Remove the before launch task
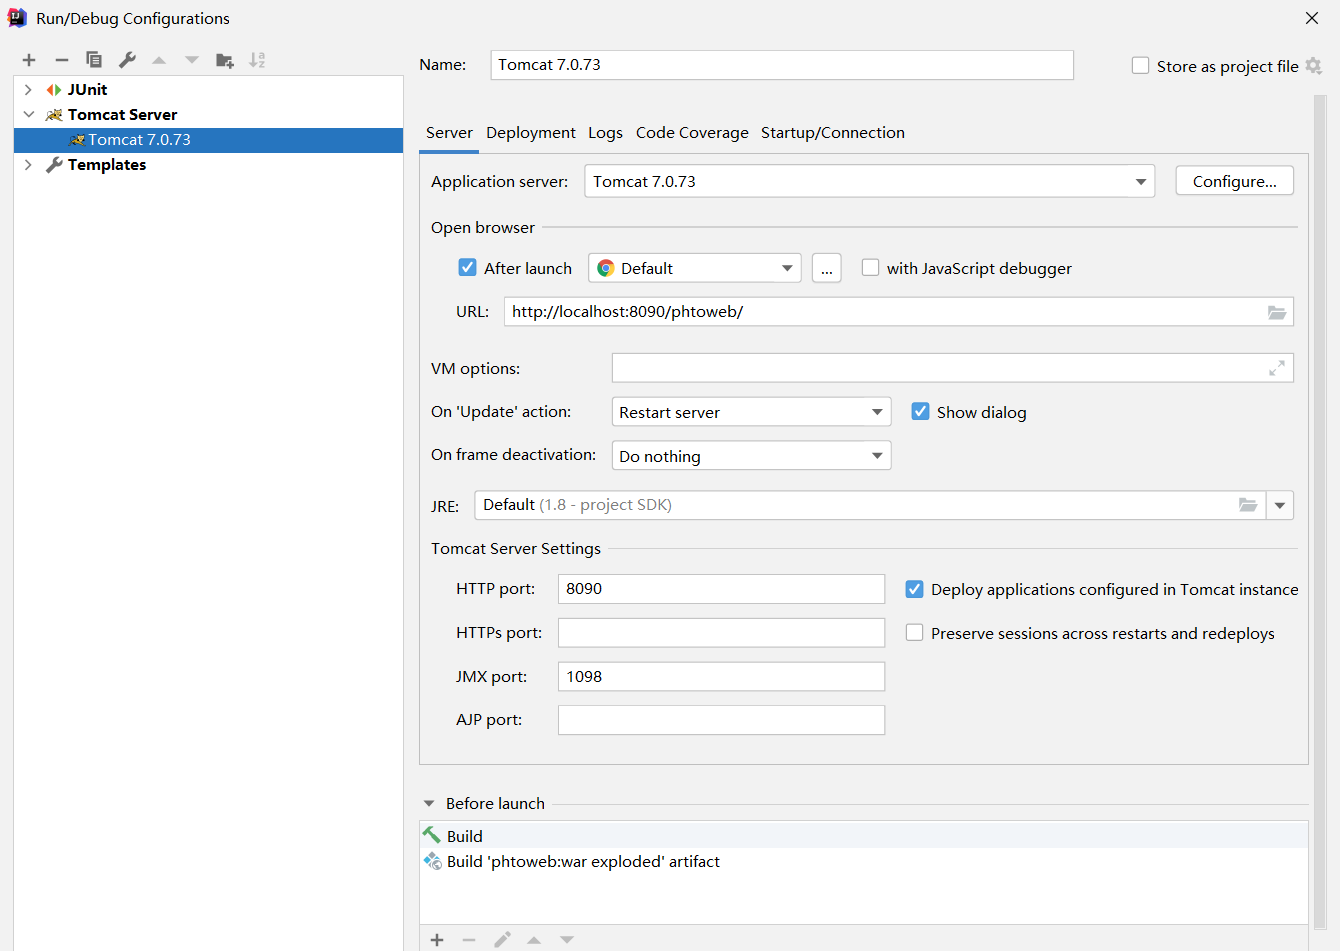 [469, 939]
